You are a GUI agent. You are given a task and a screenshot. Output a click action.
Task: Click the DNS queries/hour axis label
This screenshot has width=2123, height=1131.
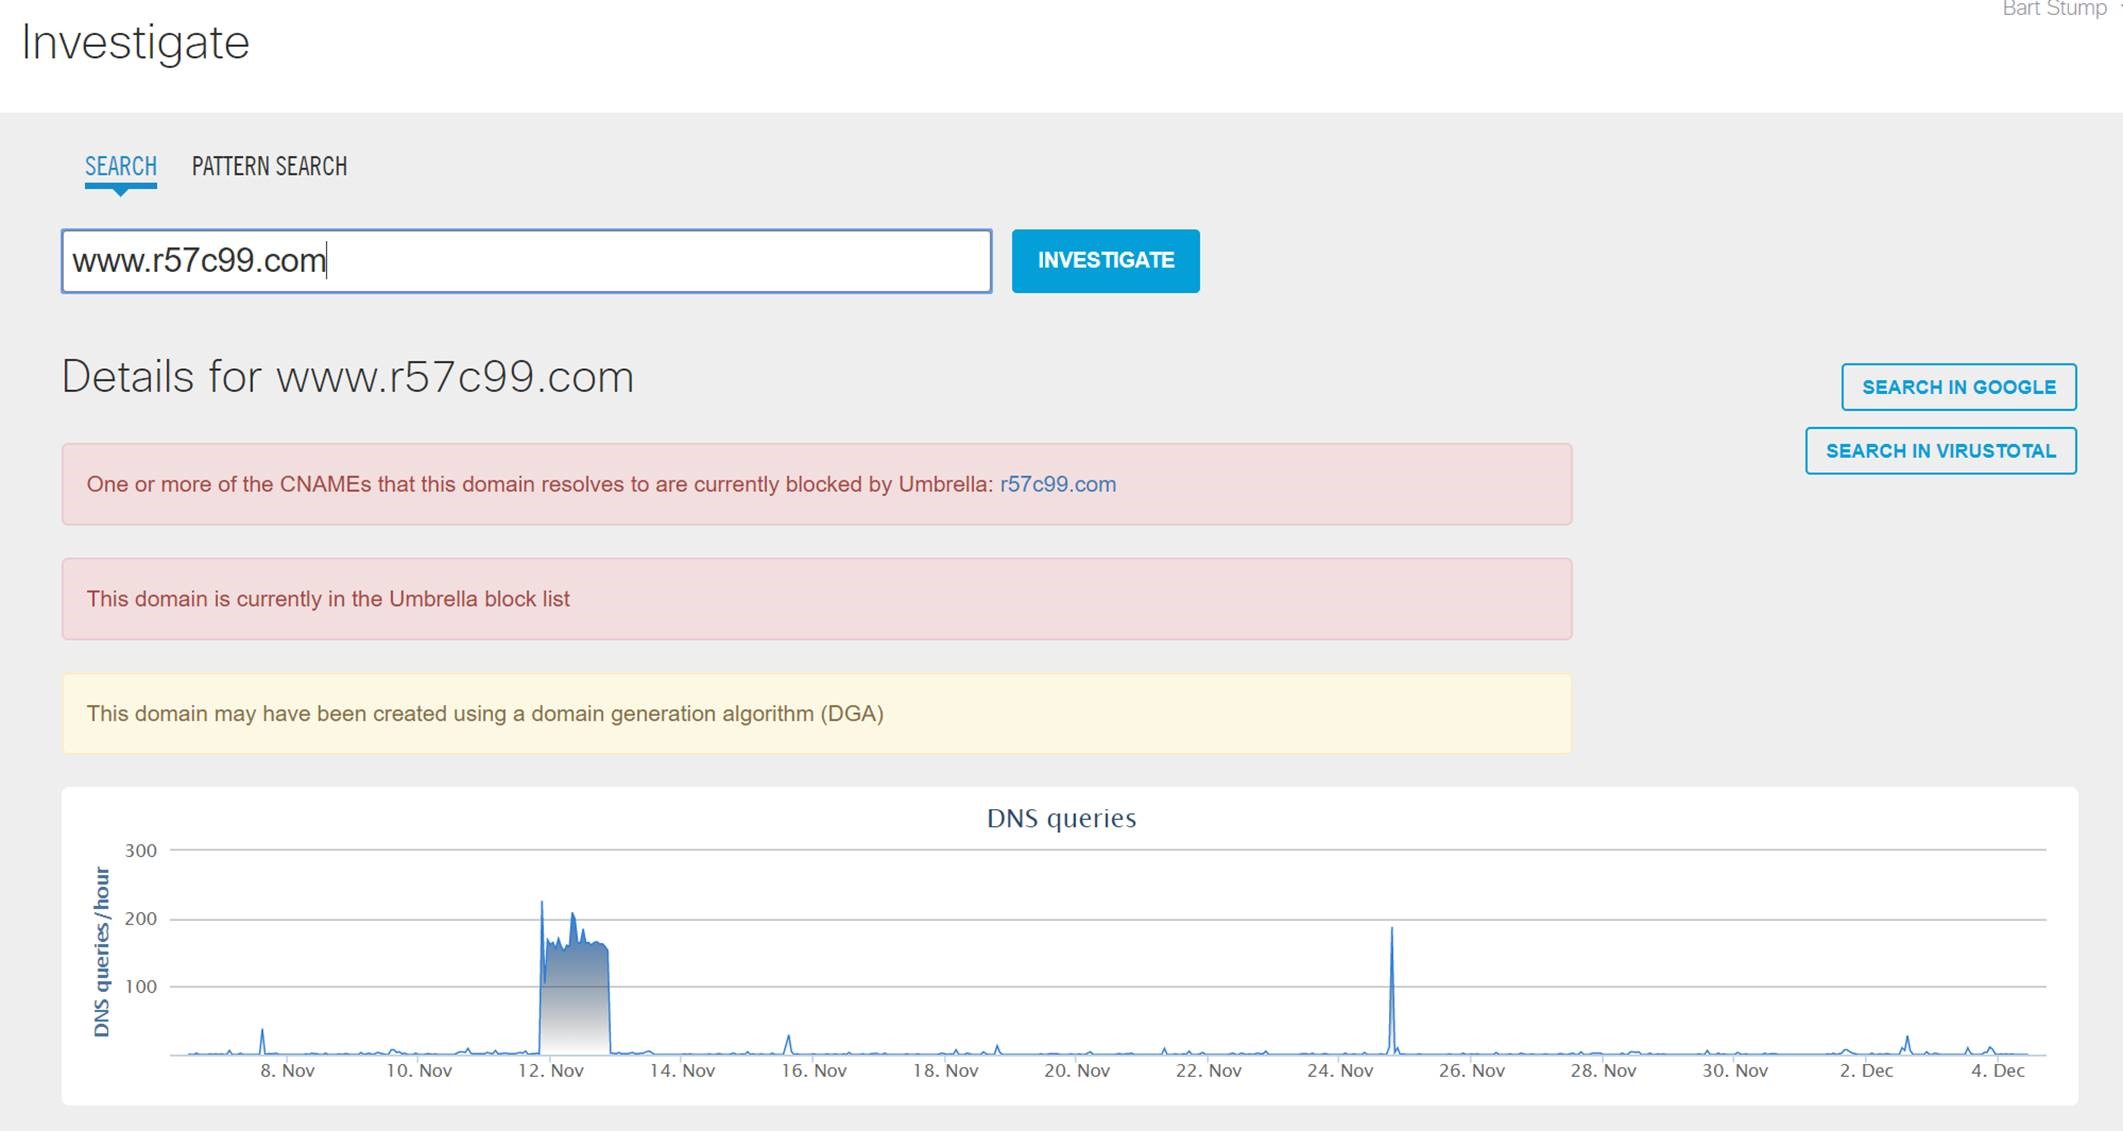coord(101,951)
